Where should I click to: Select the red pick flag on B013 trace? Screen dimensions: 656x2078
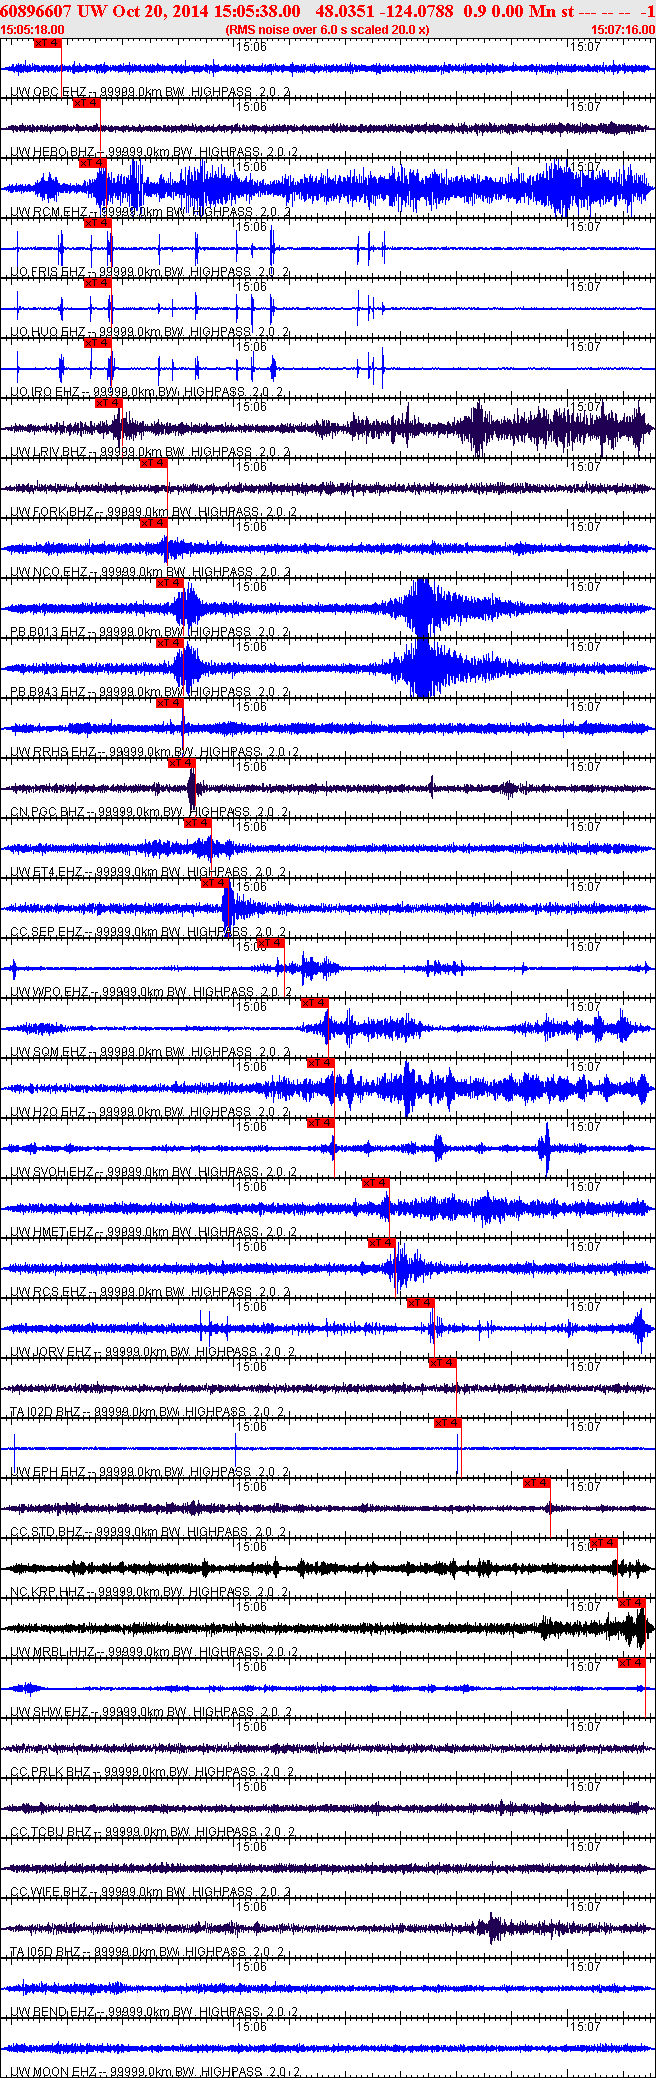click(170, 583)
